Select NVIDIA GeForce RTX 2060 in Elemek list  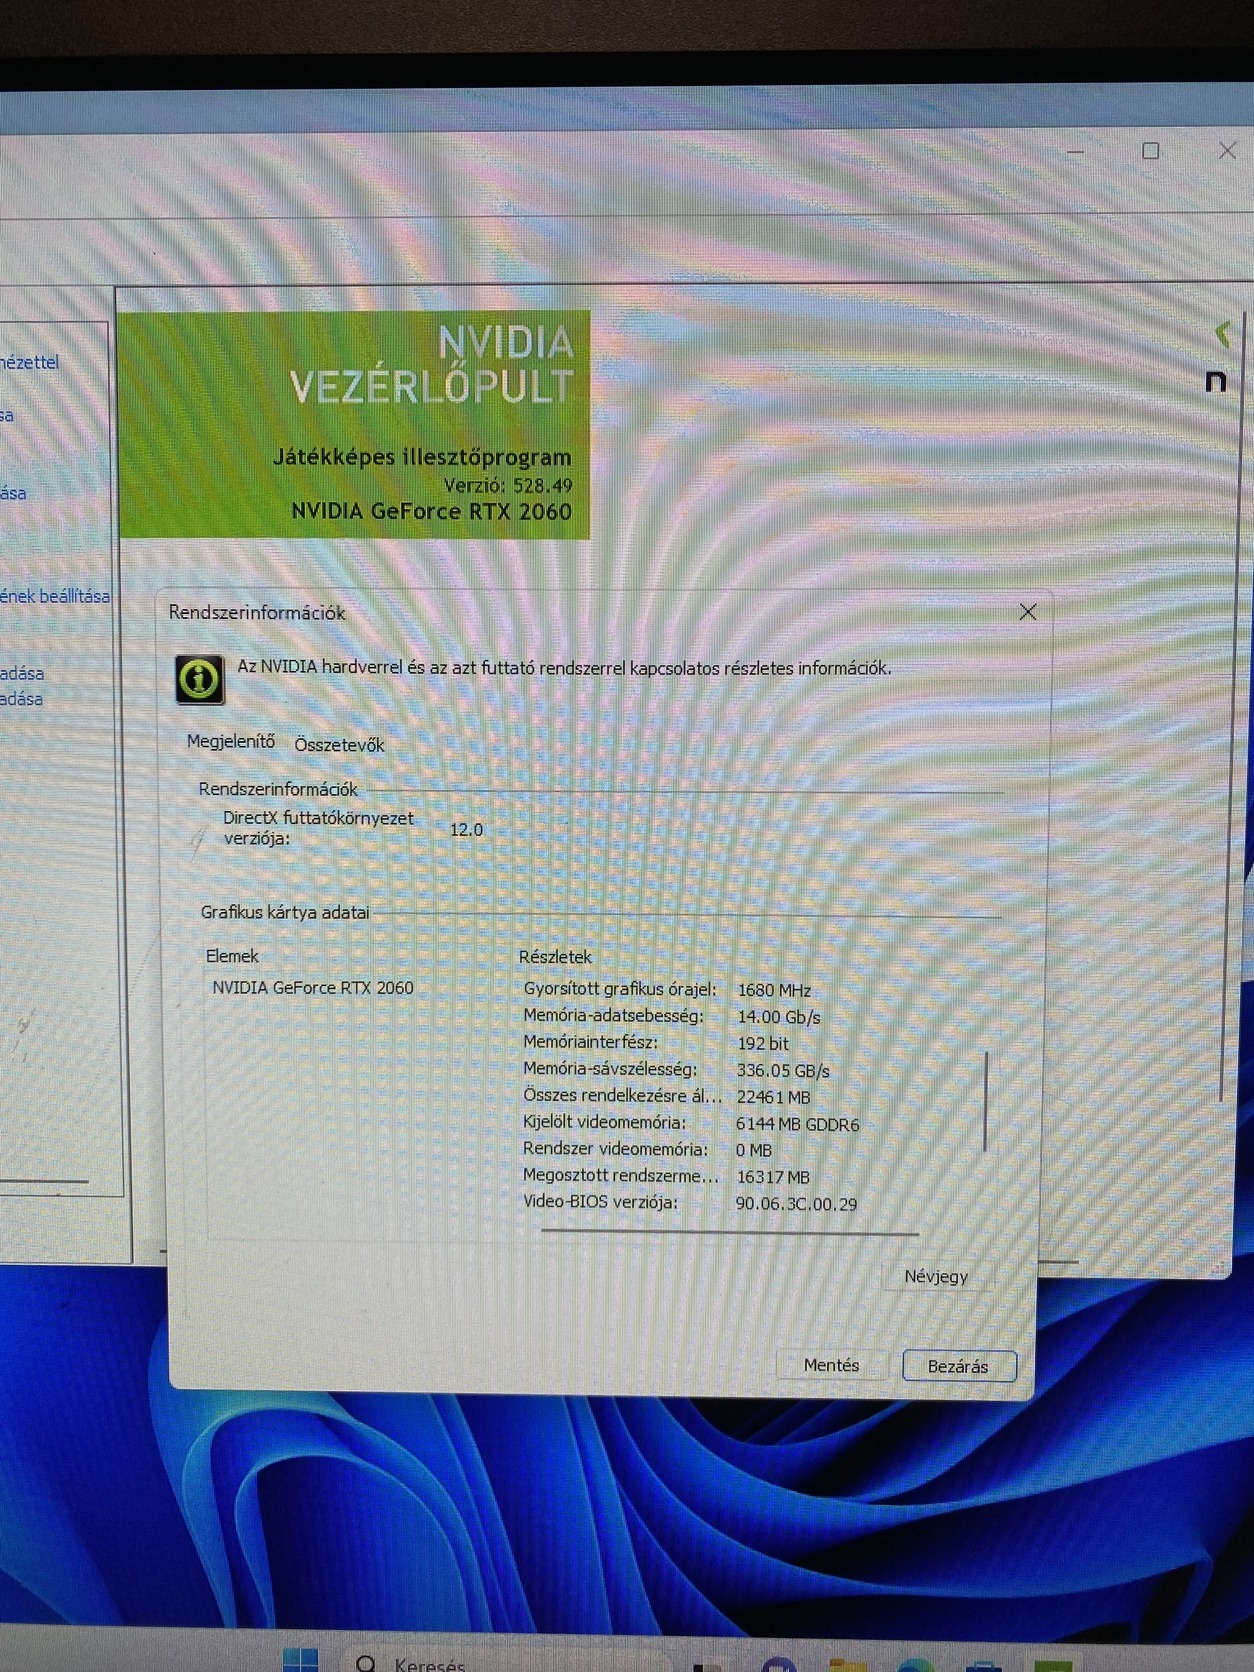coord(313,988)
